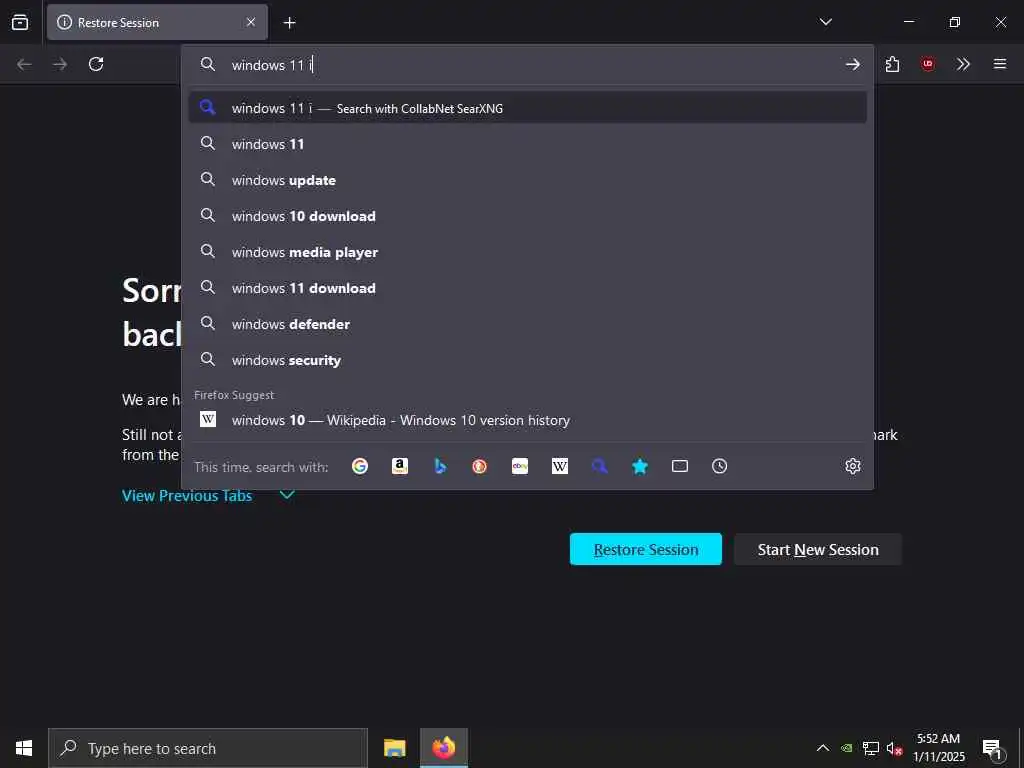Search this time with eBay
This screenshot has width=1024, height=768.
[x=520, y=466]
